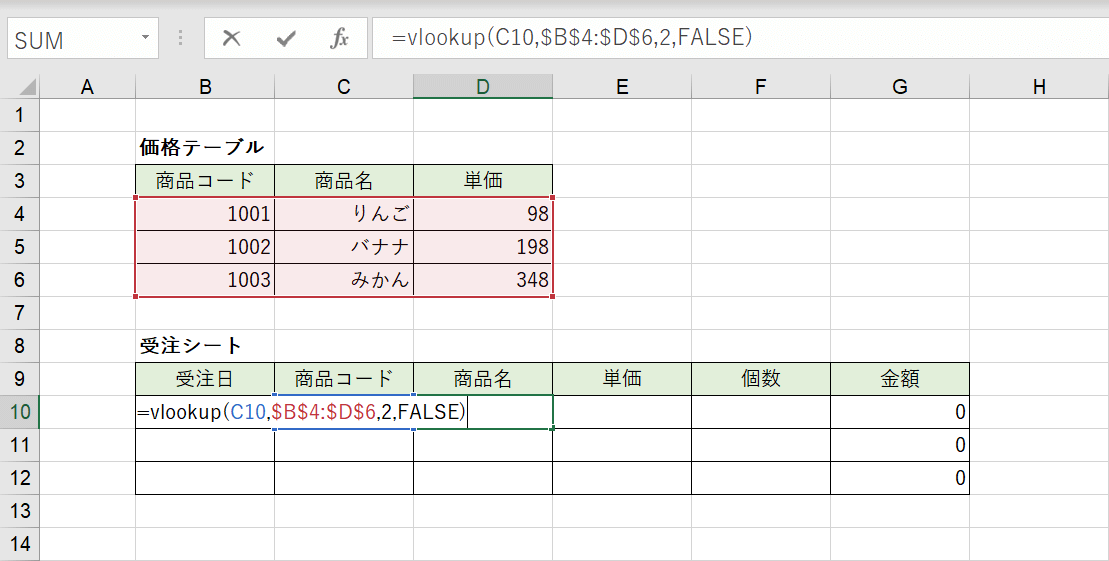Select the unit price cell 98
The width and height of the screenshot is (1109, 561).
482,214
